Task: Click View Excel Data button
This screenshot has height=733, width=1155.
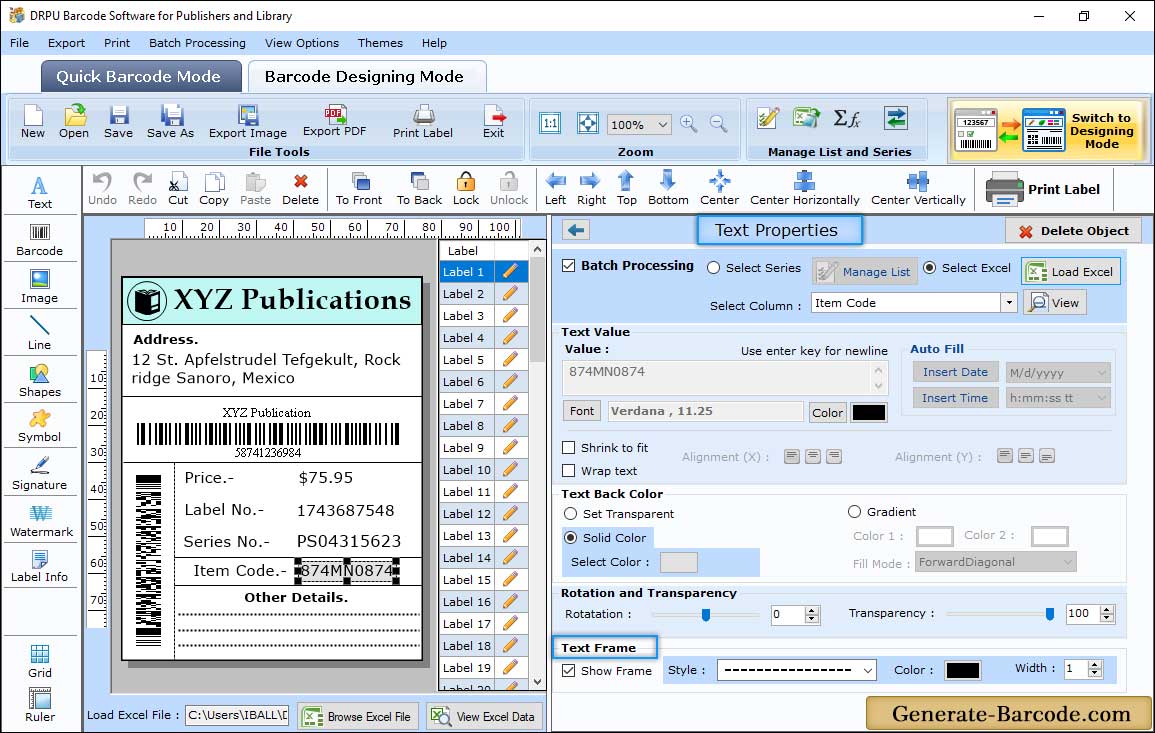Action: tap(483, 716)
